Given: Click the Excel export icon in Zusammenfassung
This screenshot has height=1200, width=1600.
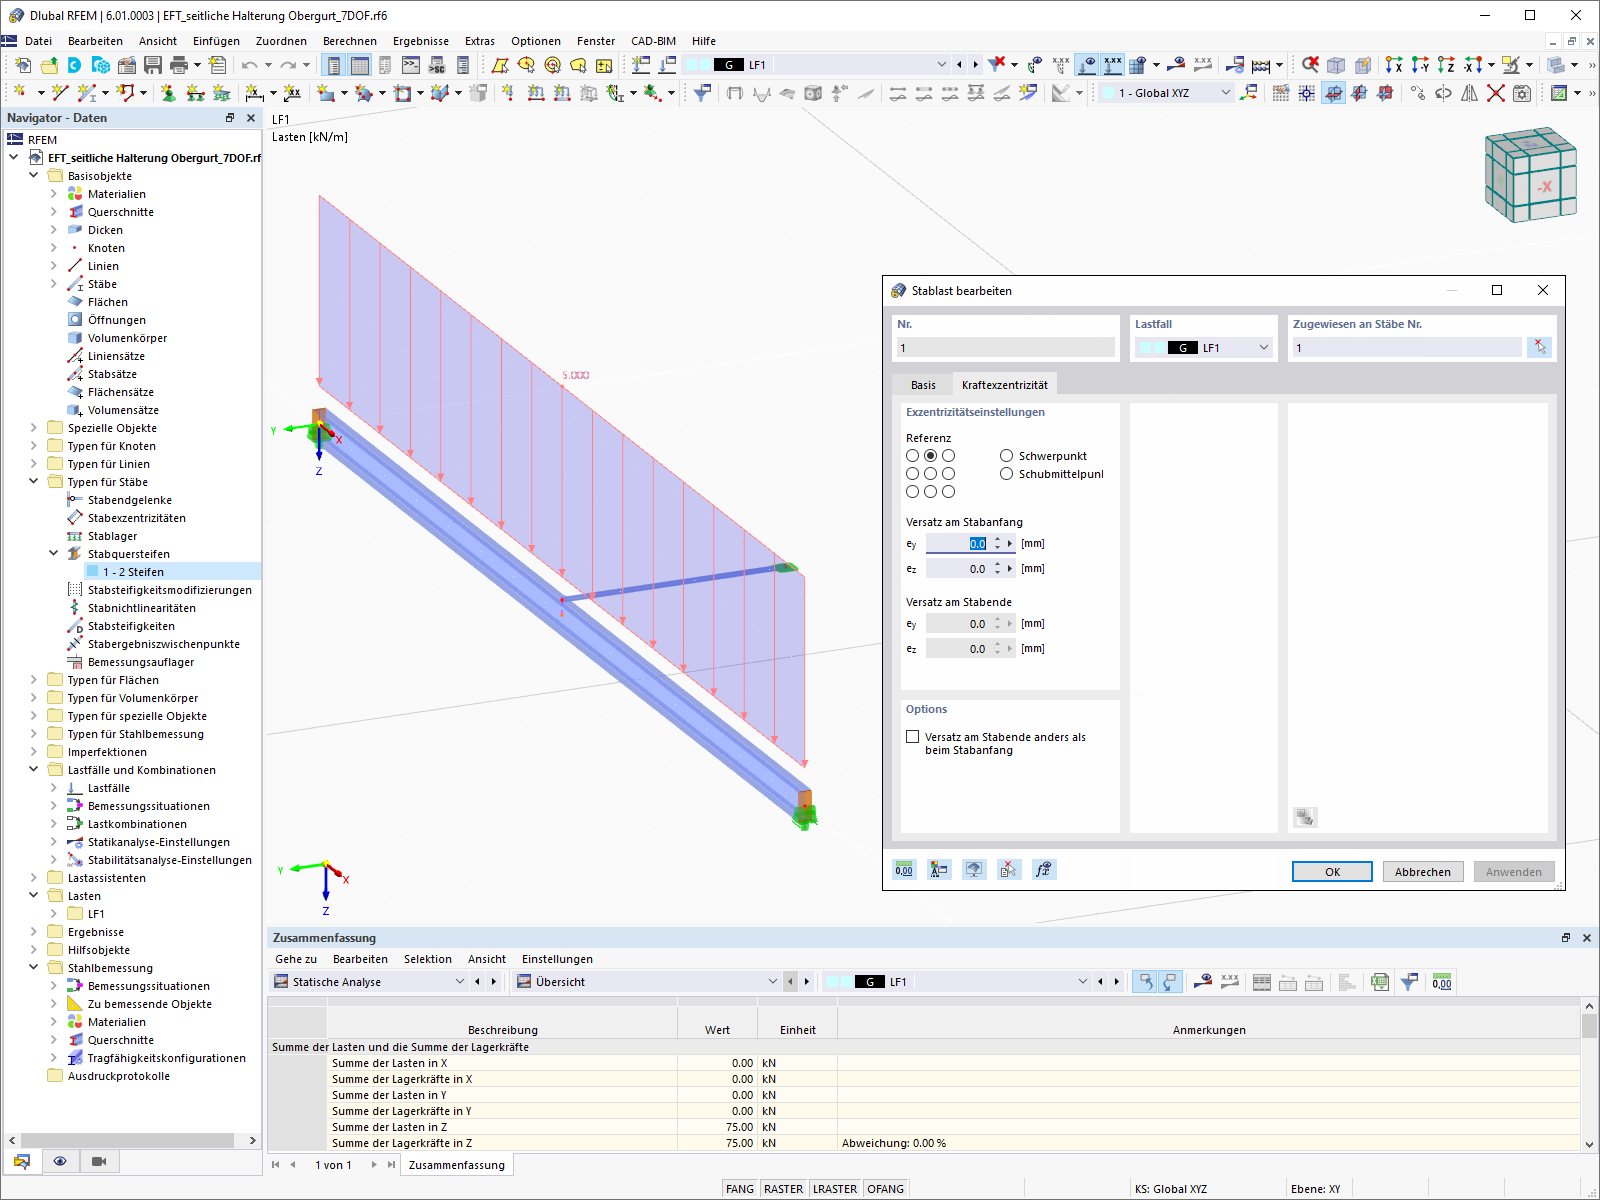Looking at the screenshot, I should [x=1380, y=982].
